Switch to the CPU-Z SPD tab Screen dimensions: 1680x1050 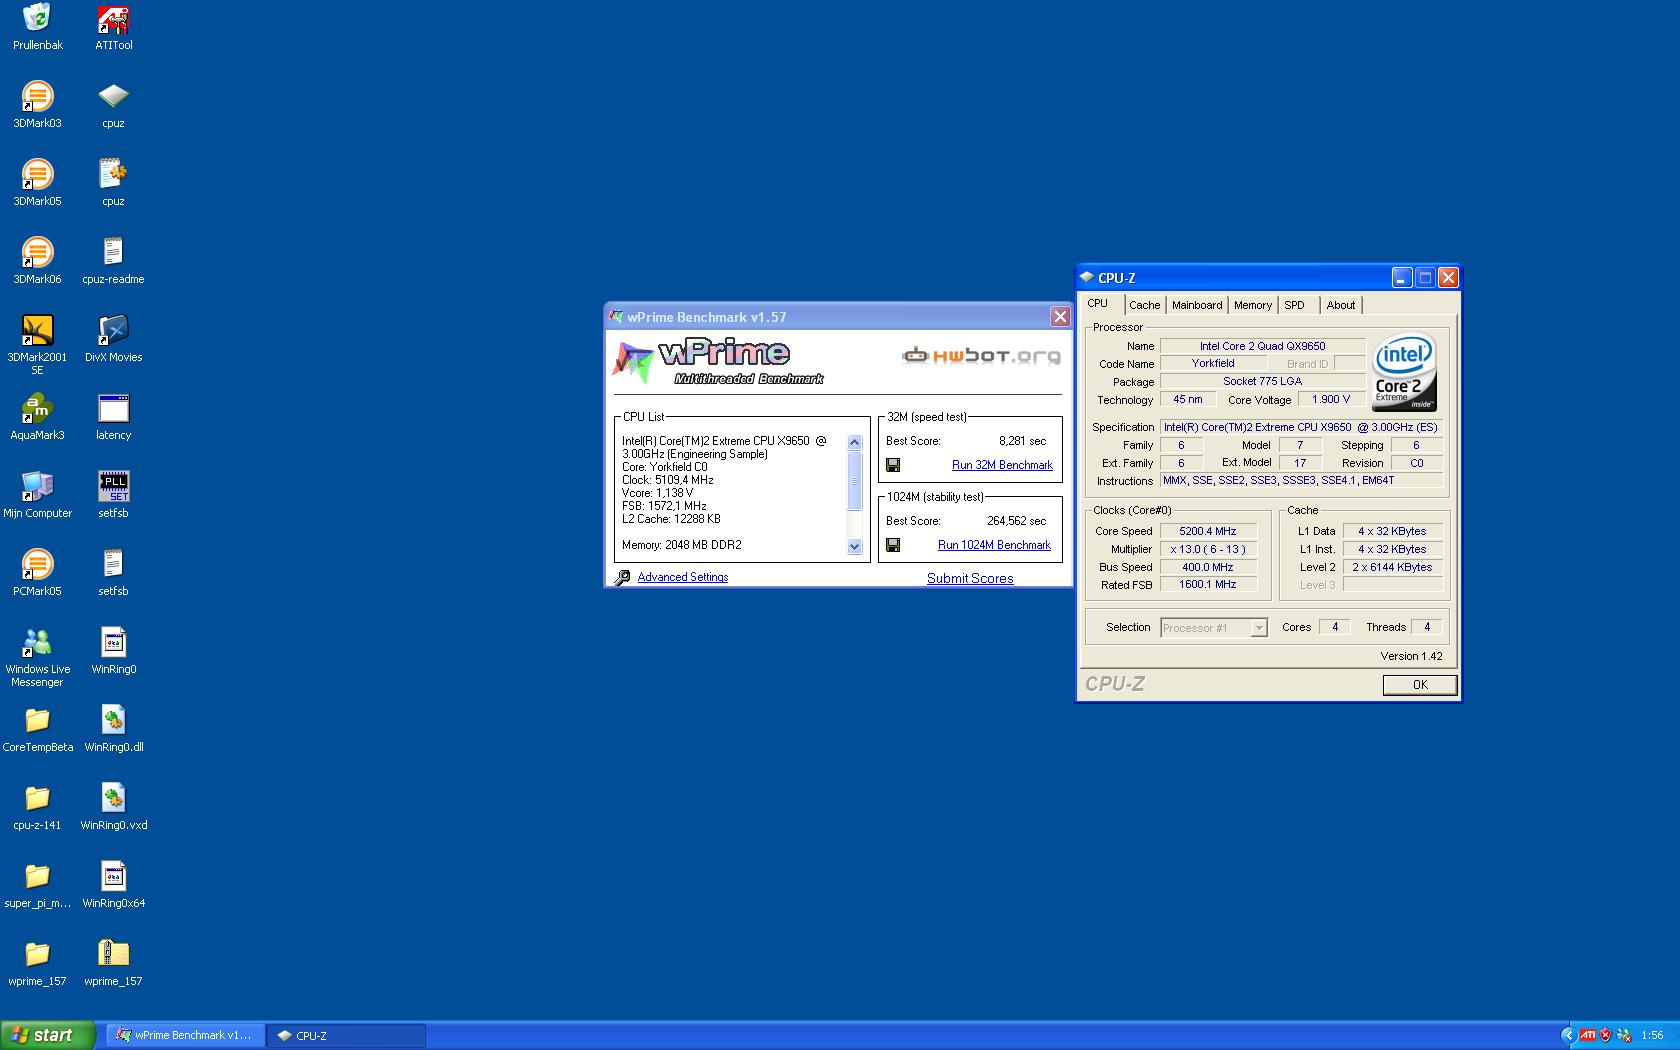click(x=1295, y=305)
